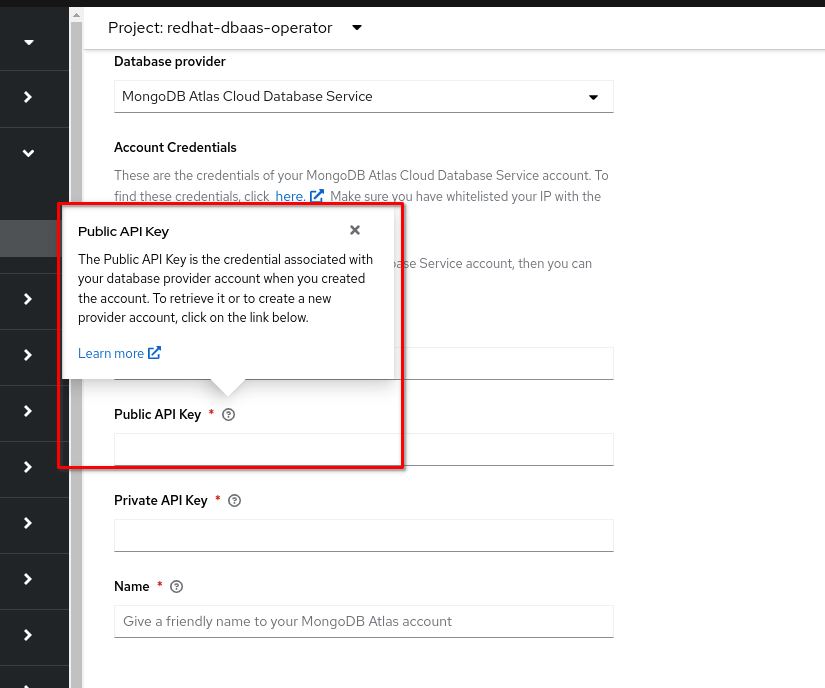Close the Public API Key popover
This screenshot has height=688, width=825.
(x=354, y=230)
